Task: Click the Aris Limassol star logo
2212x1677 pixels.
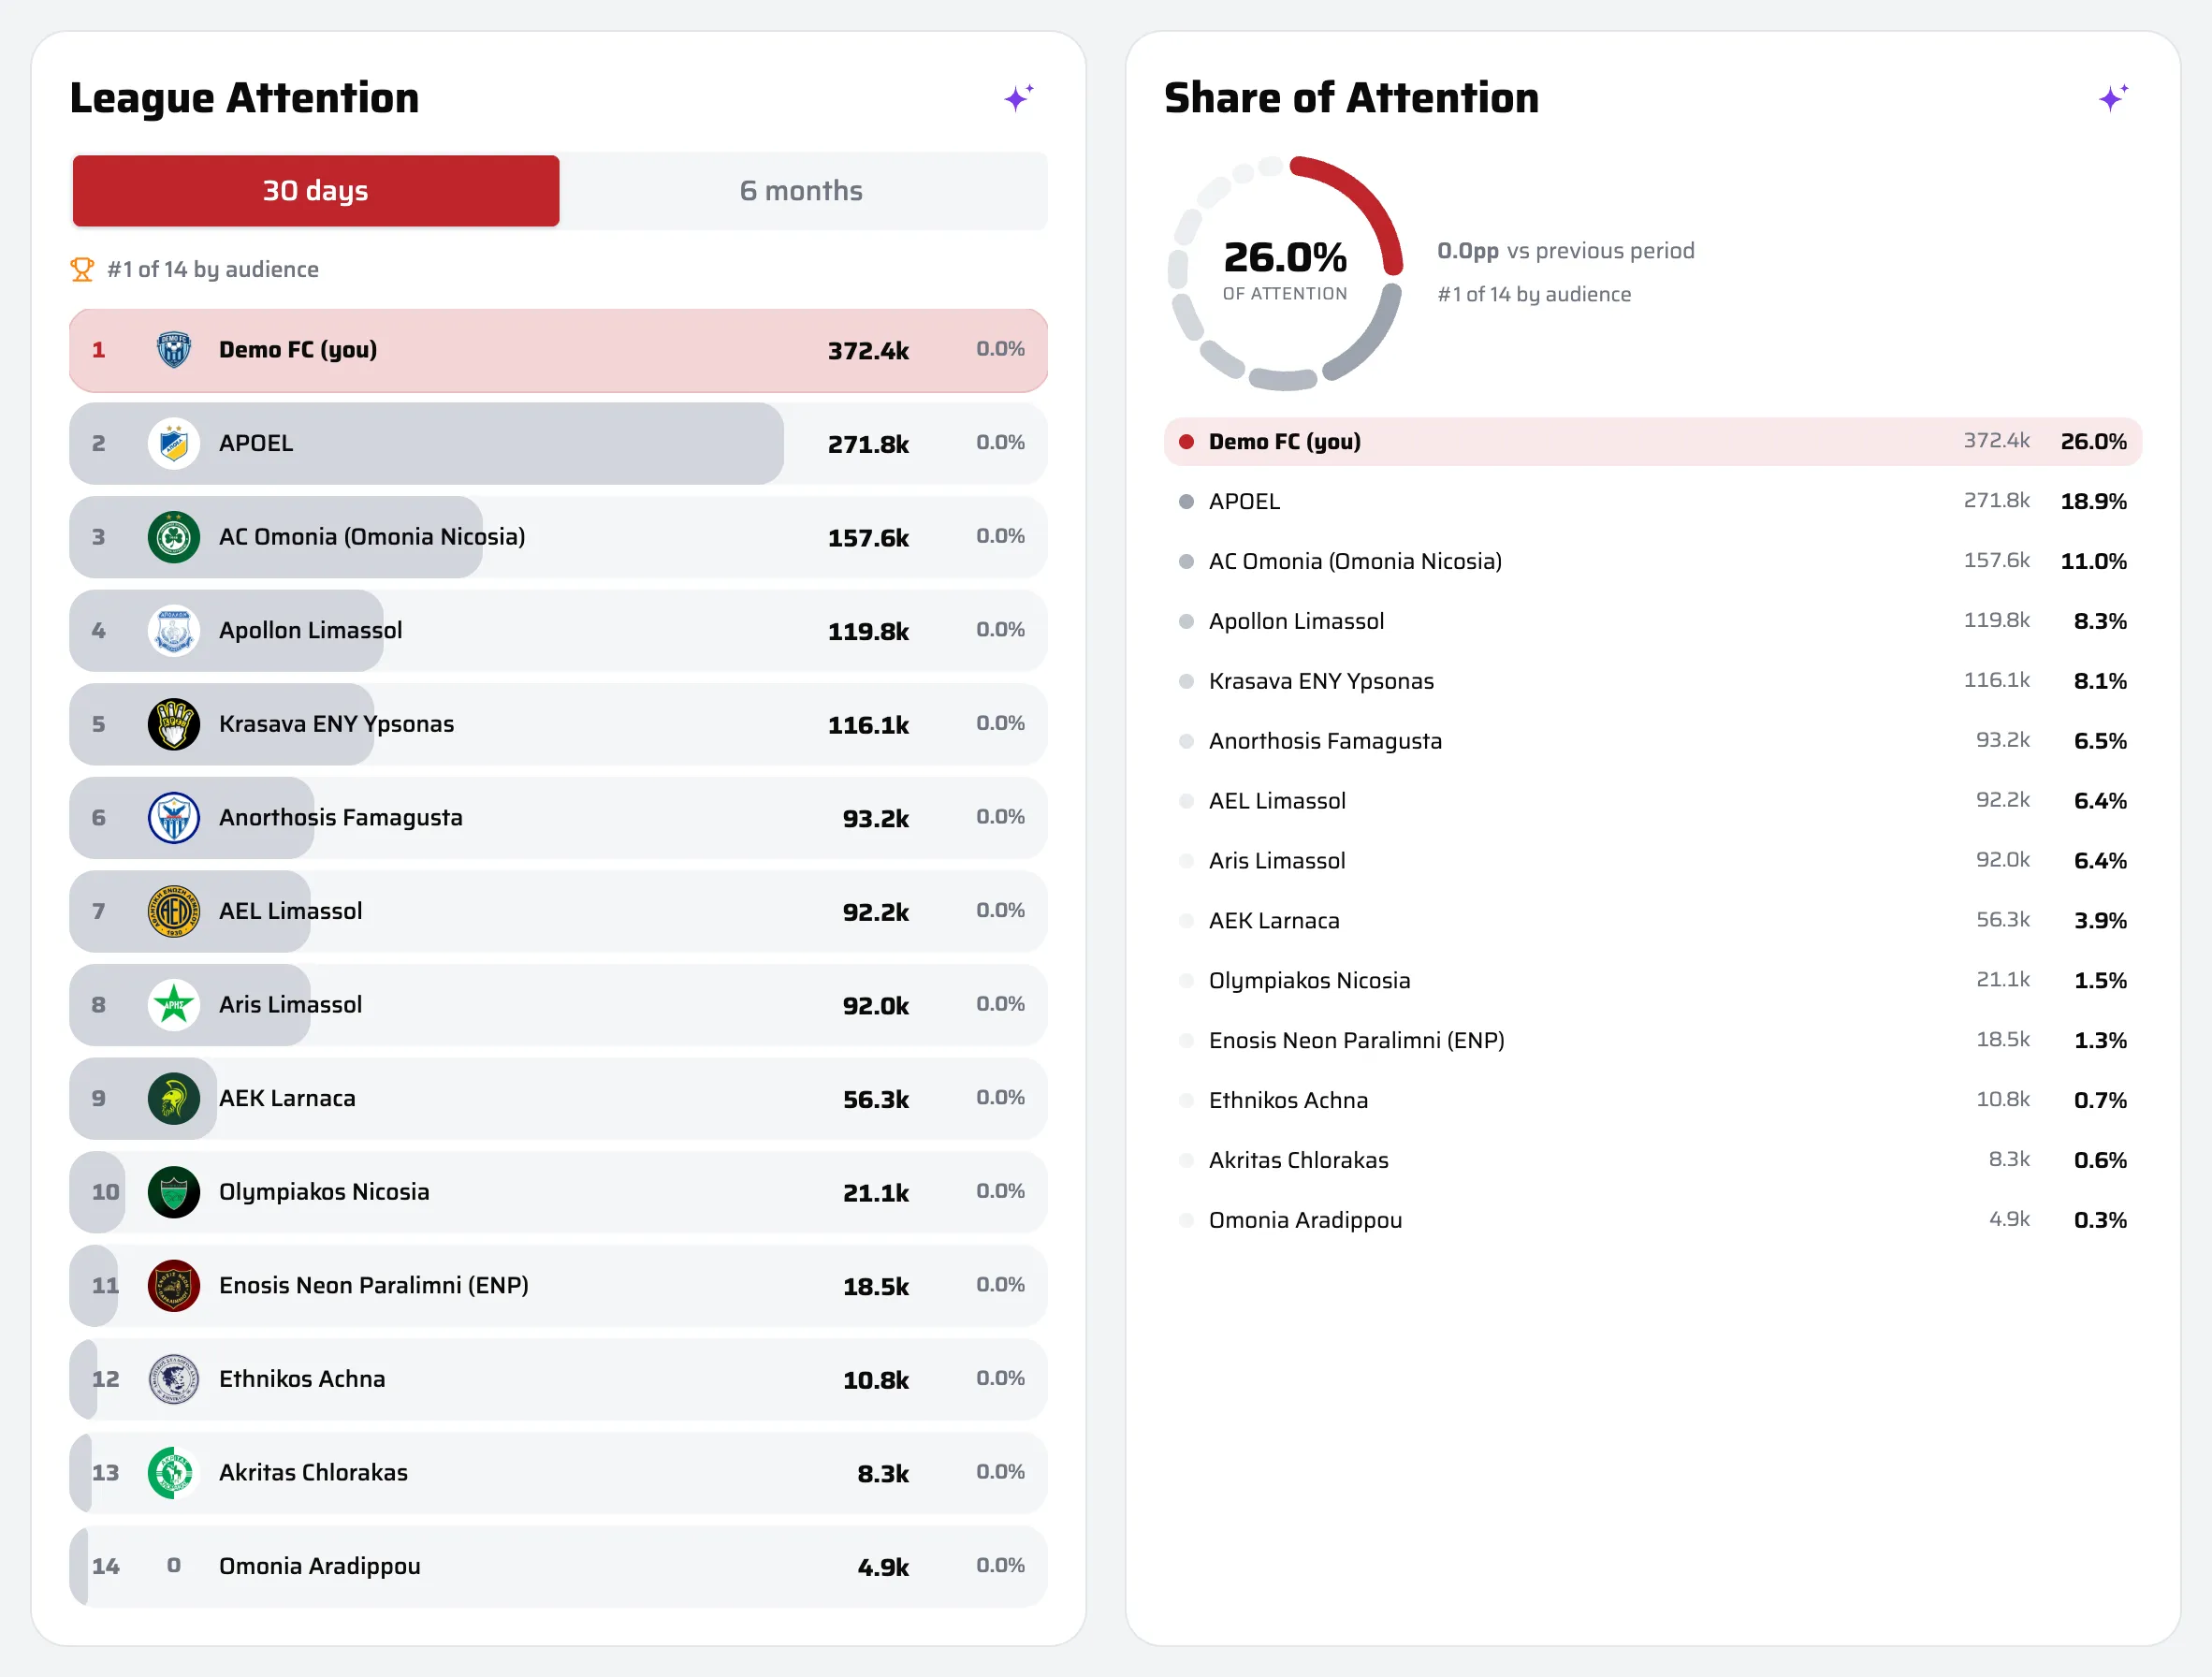Action: tap(174, 1005)
